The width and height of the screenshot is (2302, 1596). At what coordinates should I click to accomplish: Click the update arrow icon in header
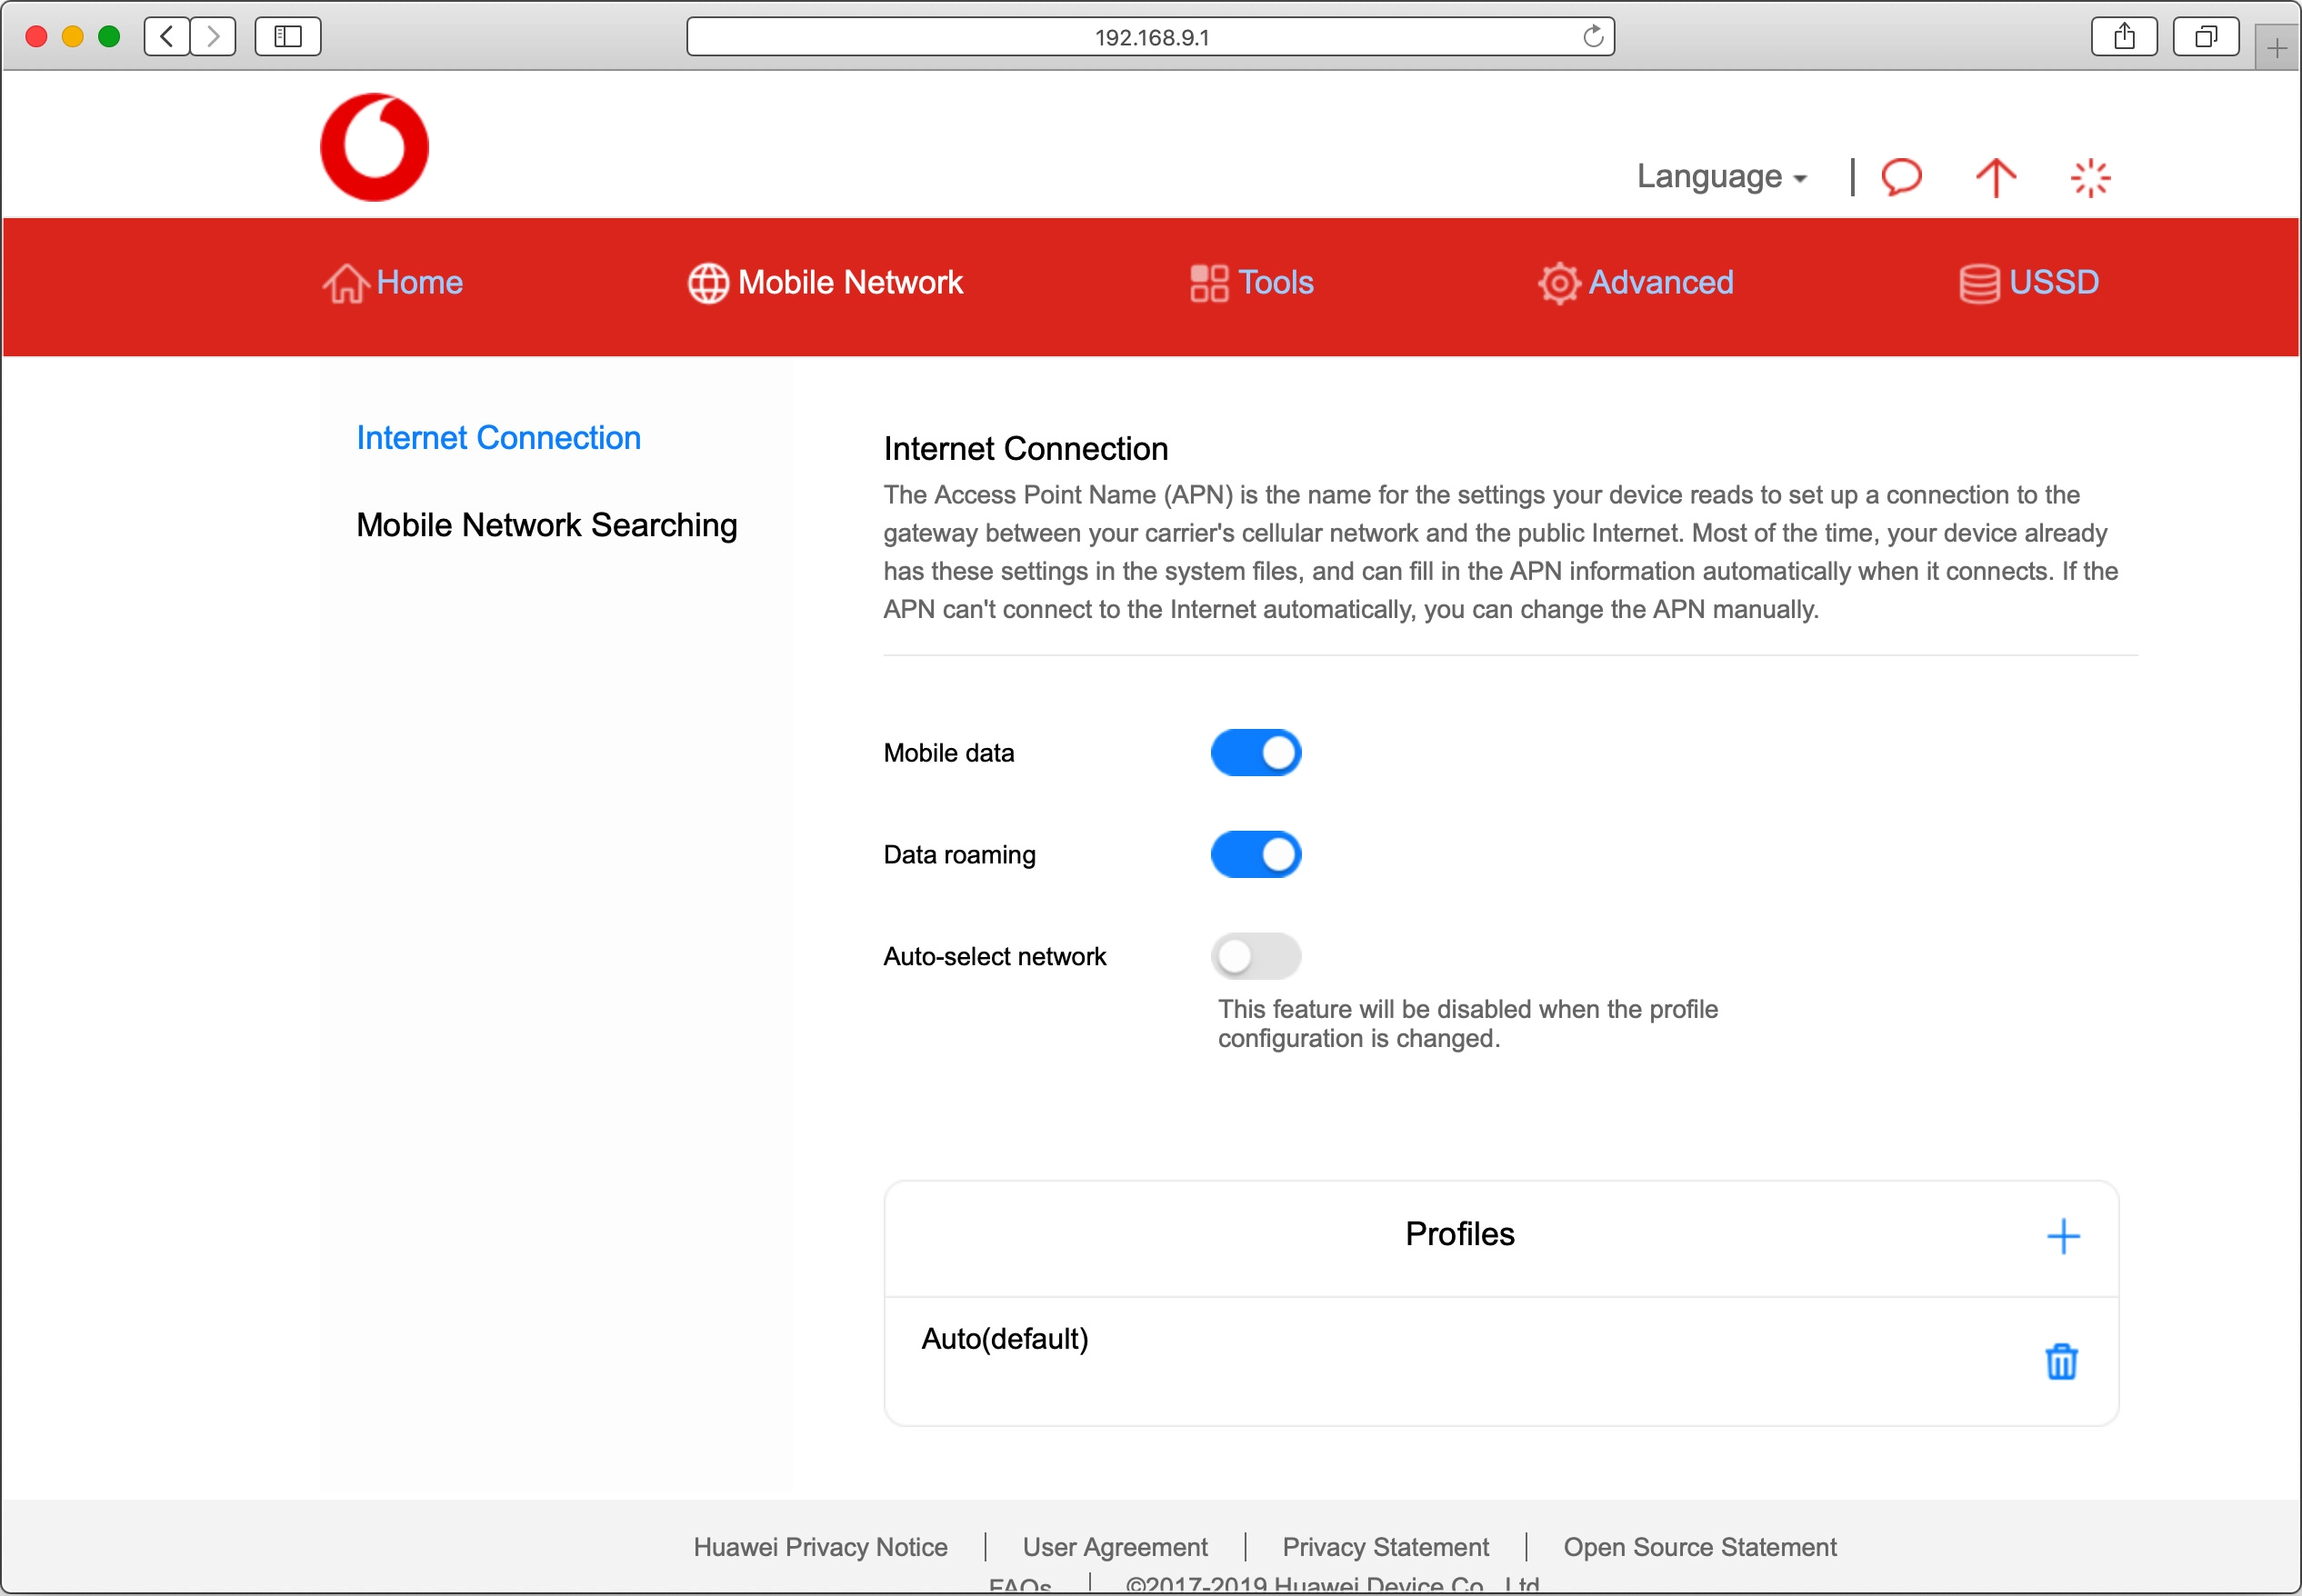tap(1995, 178)
